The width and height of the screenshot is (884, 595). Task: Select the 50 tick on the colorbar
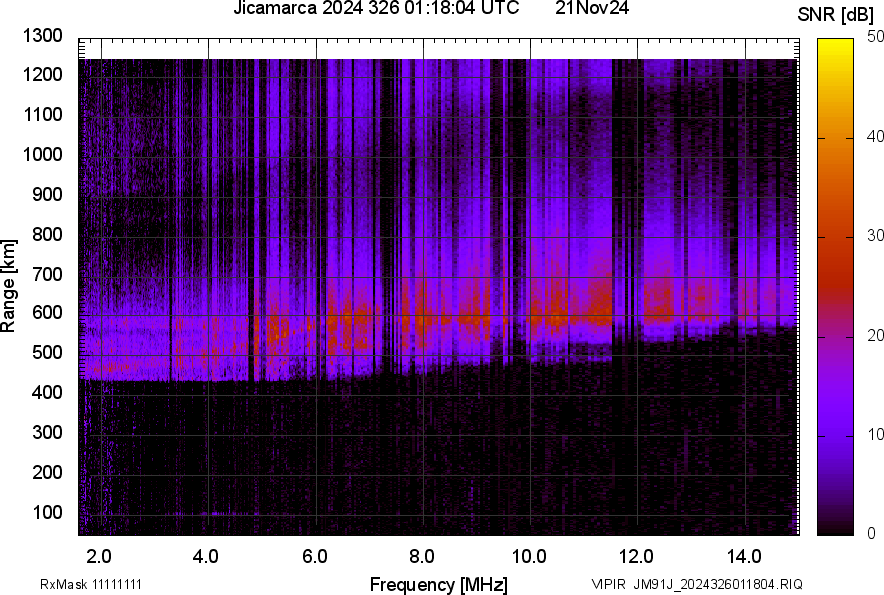(x=876, y=36)
